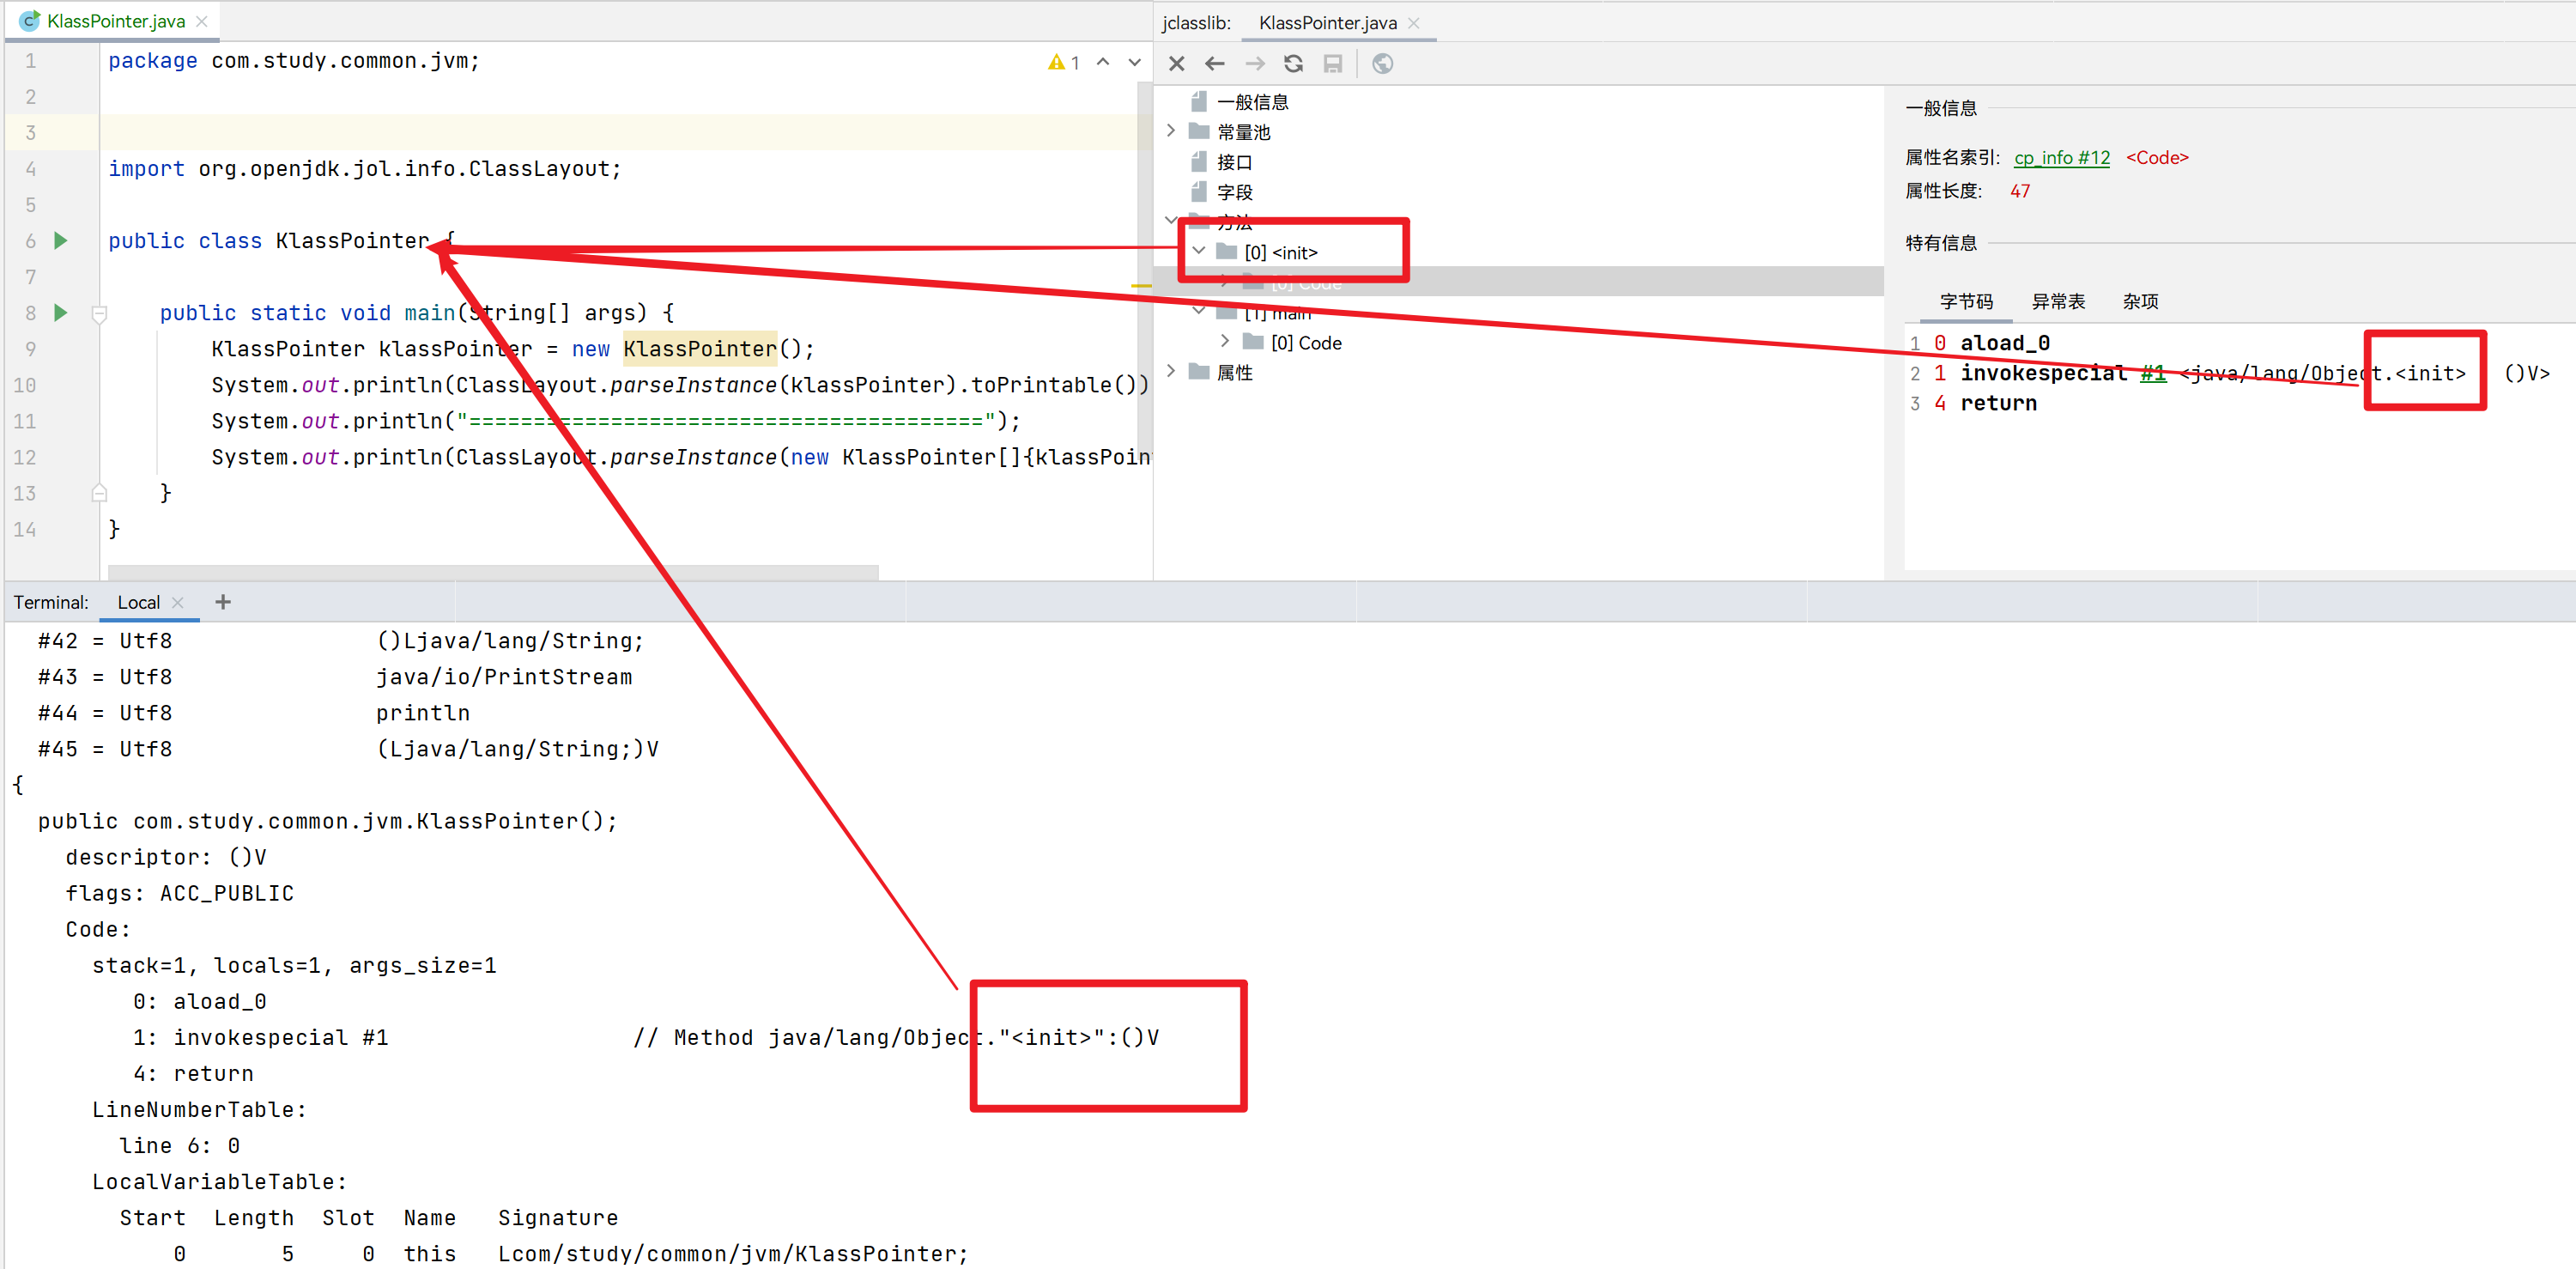Select the 一般信息 tree item

[x=1252, y=102]
